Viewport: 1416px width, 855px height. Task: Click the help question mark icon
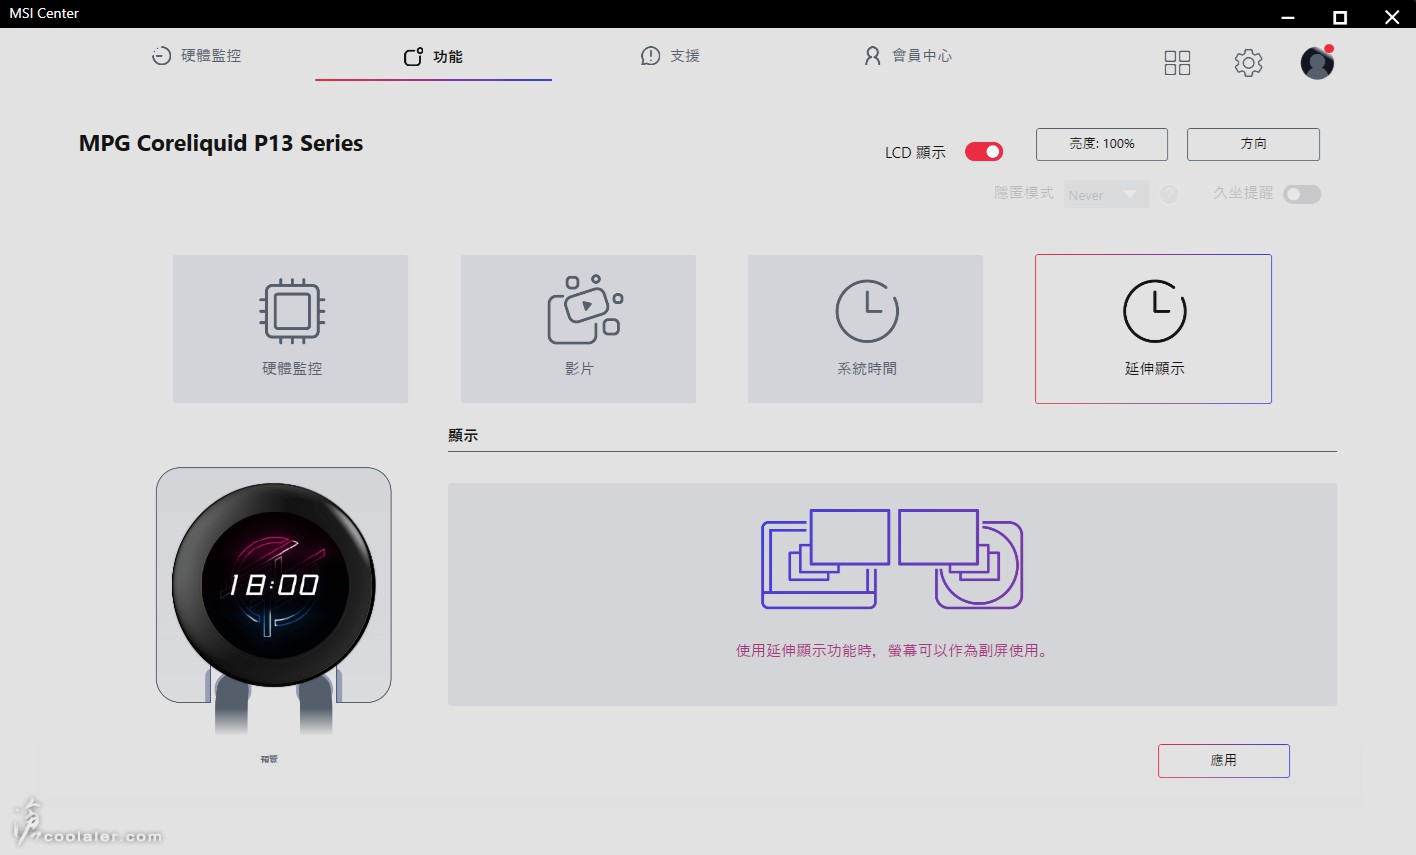[x=1169, y=194]
